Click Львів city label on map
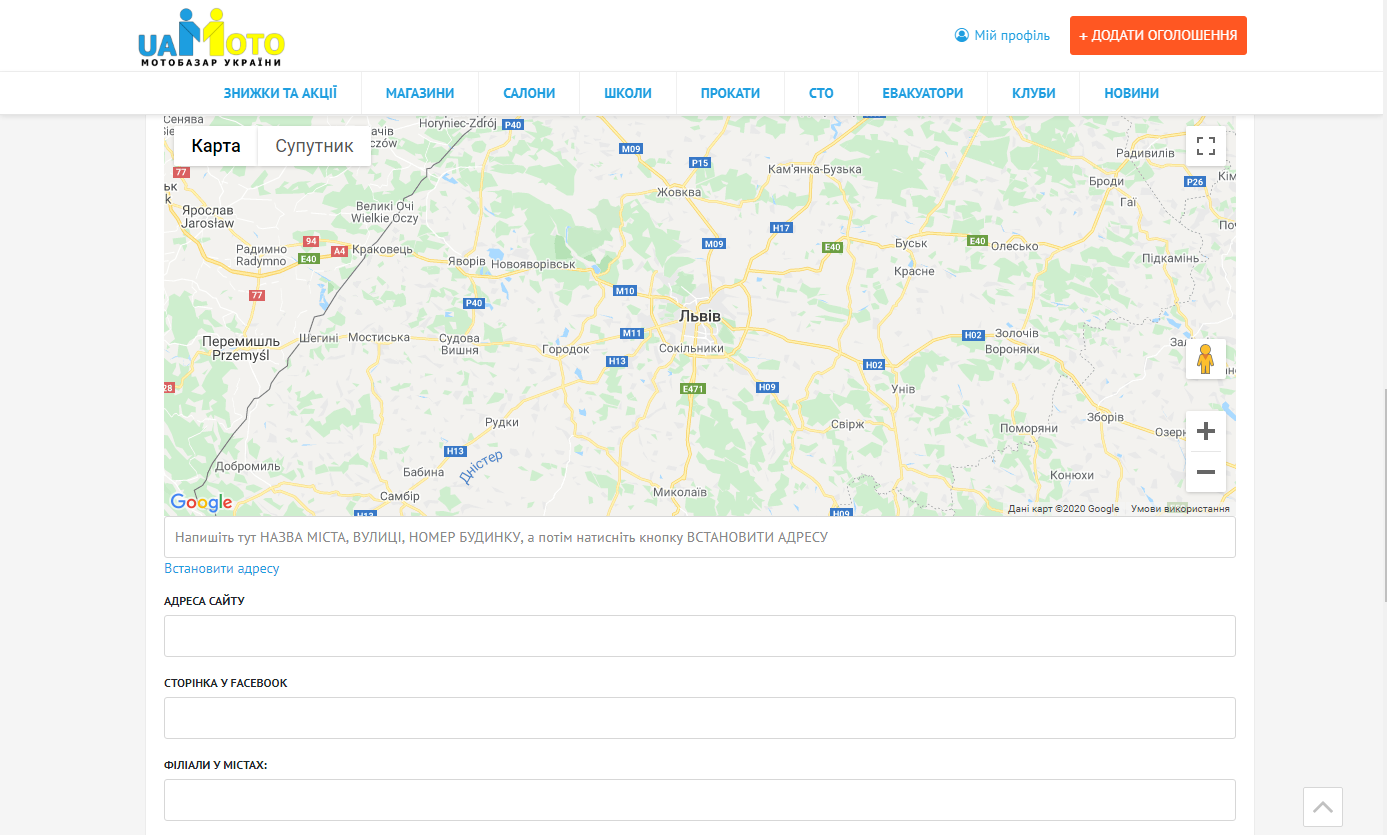The image size is (1387, 835). (699, 316)
